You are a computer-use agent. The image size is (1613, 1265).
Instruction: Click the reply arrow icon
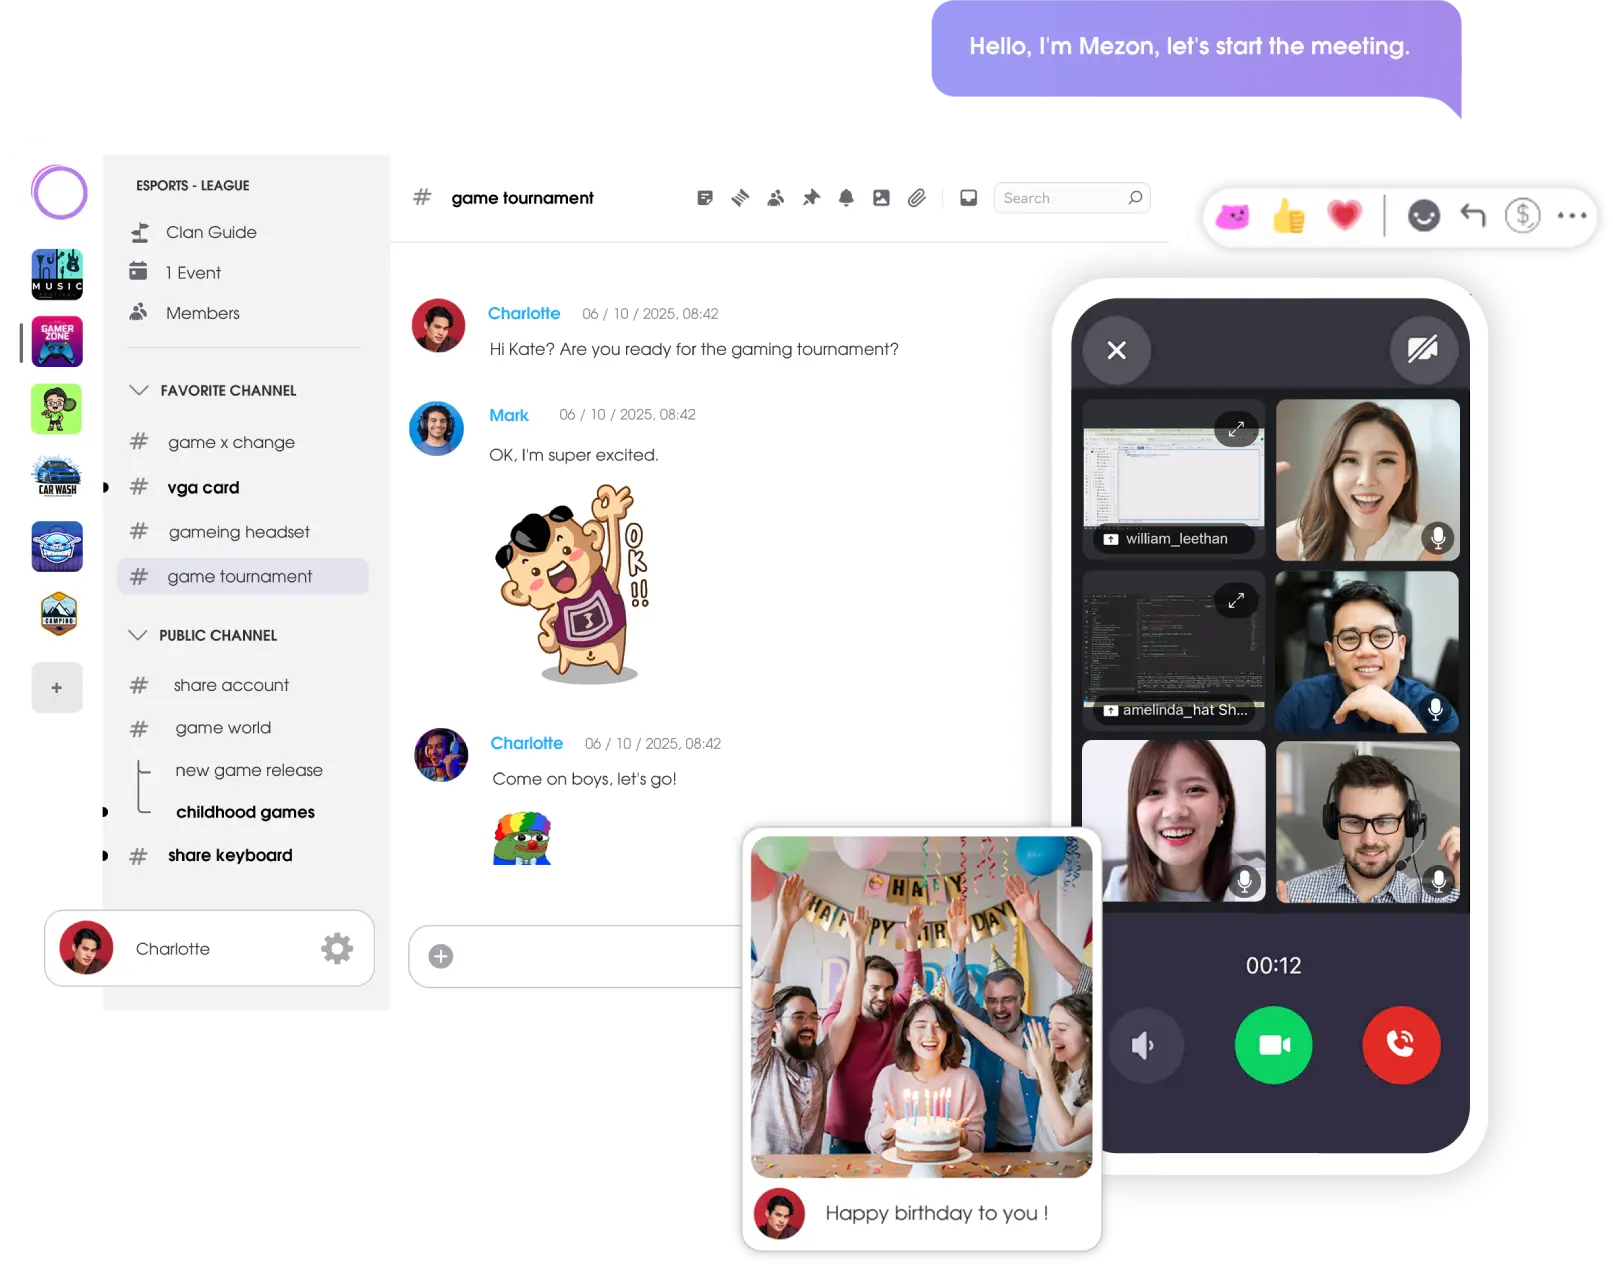(1472, 215)
